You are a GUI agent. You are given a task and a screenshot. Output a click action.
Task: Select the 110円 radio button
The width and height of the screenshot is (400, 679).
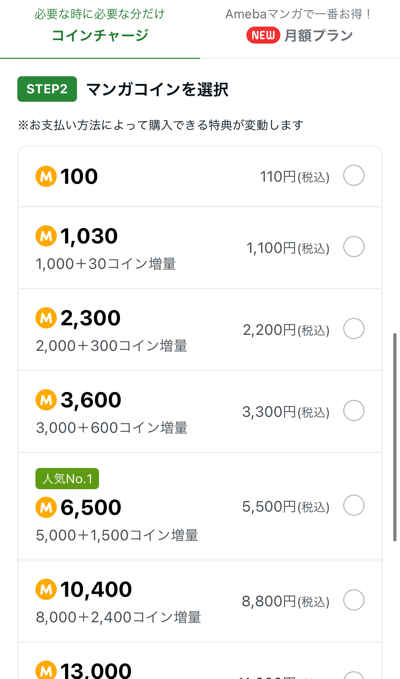[x=354, y=176]
